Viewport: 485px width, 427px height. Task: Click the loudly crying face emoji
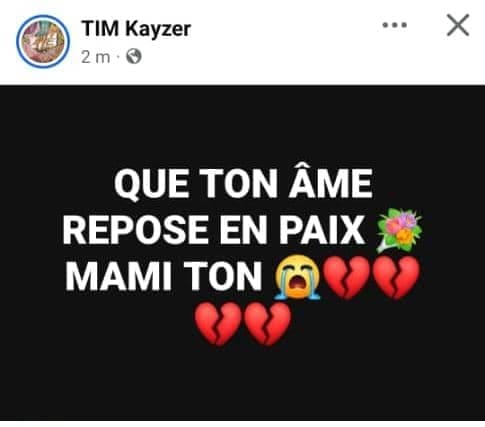(x=297, y=277)
